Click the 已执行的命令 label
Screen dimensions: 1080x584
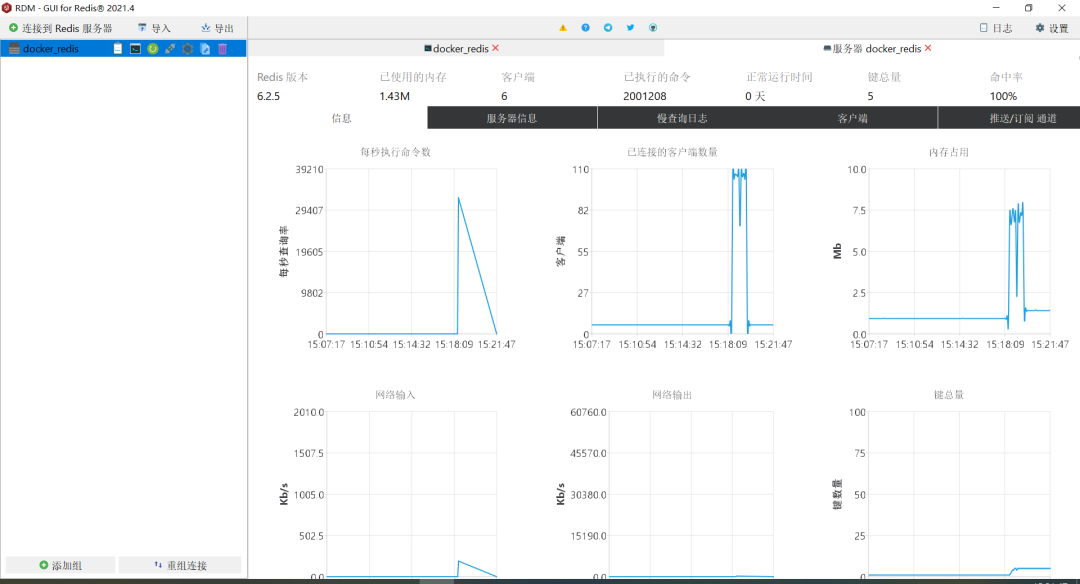657,77
